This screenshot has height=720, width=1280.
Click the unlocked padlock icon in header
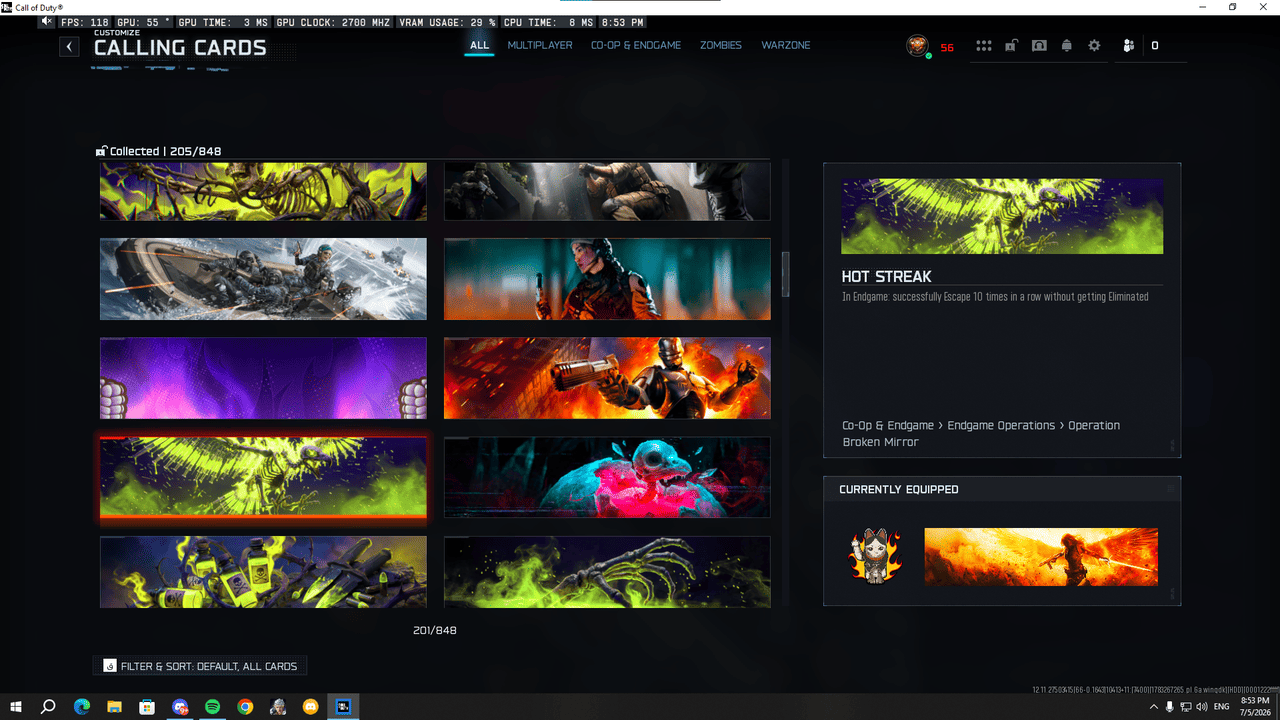(1012, 45)
